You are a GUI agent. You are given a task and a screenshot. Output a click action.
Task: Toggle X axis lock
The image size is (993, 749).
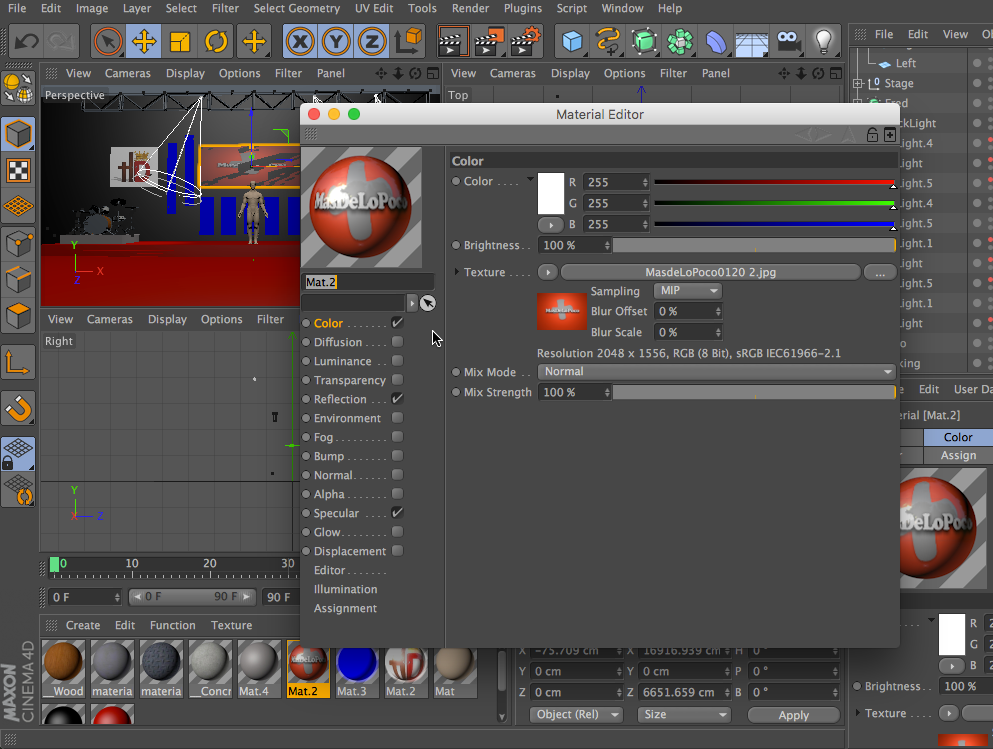[300, 42]
